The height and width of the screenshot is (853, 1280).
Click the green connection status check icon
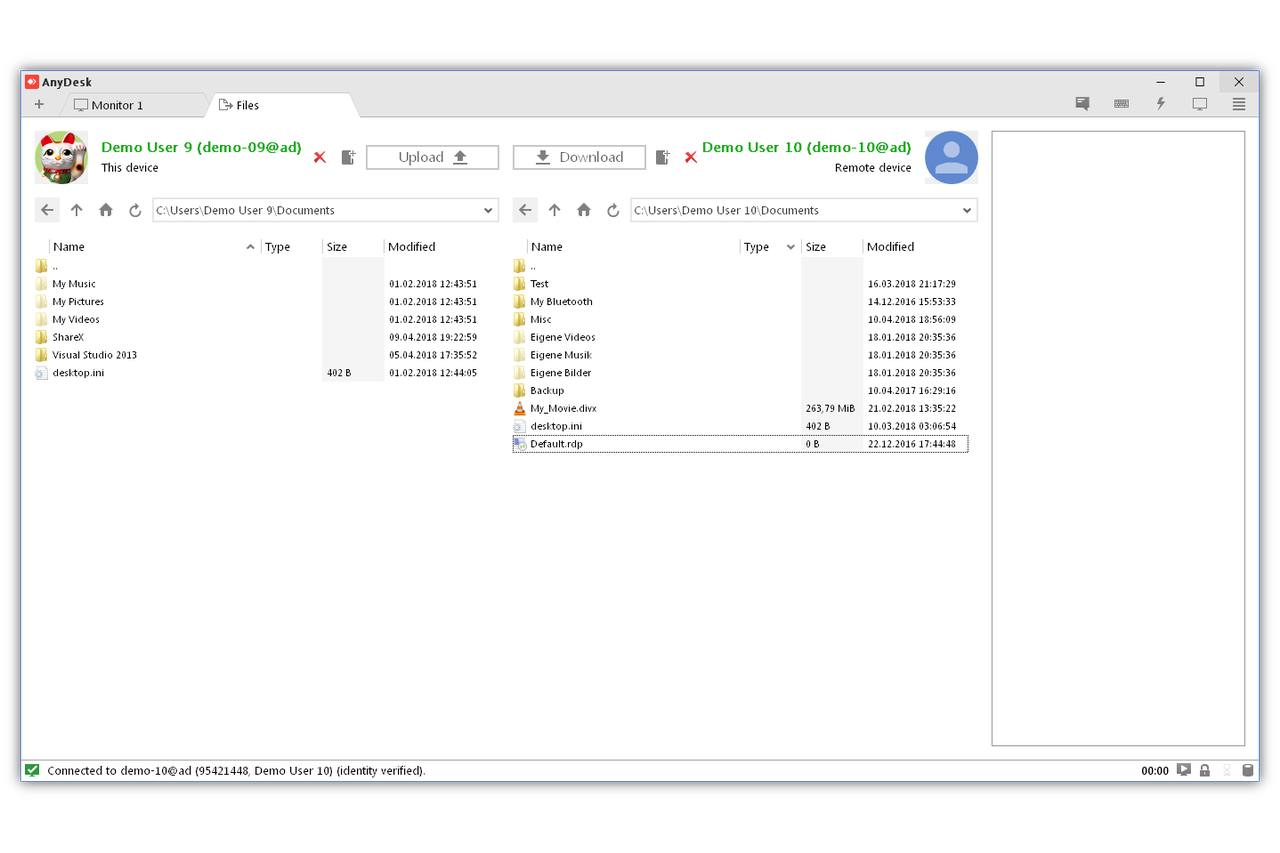coord(32,770)
